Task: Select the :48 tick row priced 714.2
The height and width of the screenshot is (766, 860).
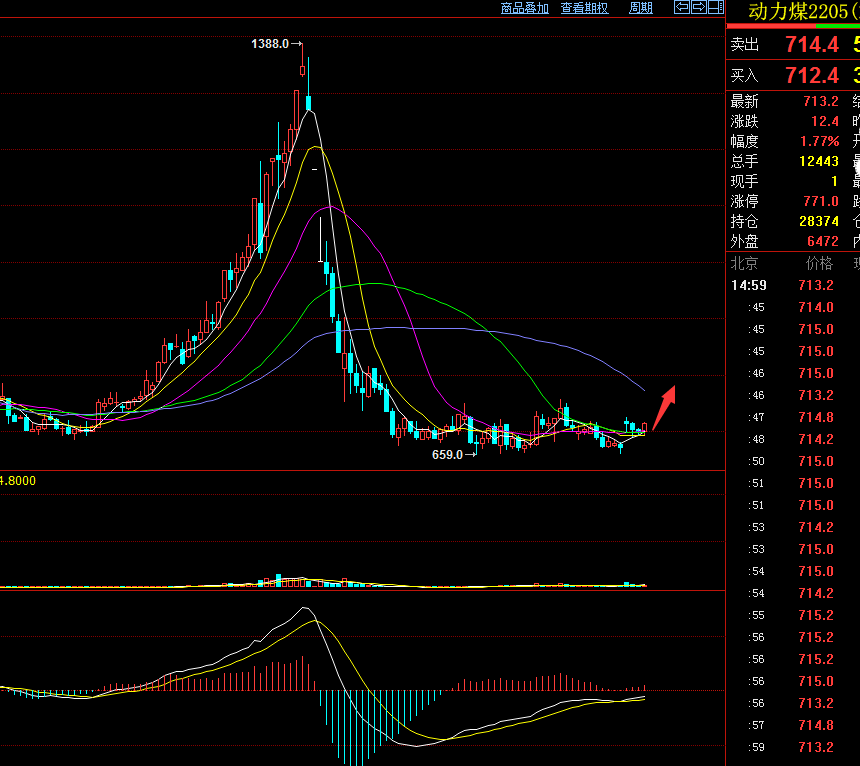Action: [793, 439]
